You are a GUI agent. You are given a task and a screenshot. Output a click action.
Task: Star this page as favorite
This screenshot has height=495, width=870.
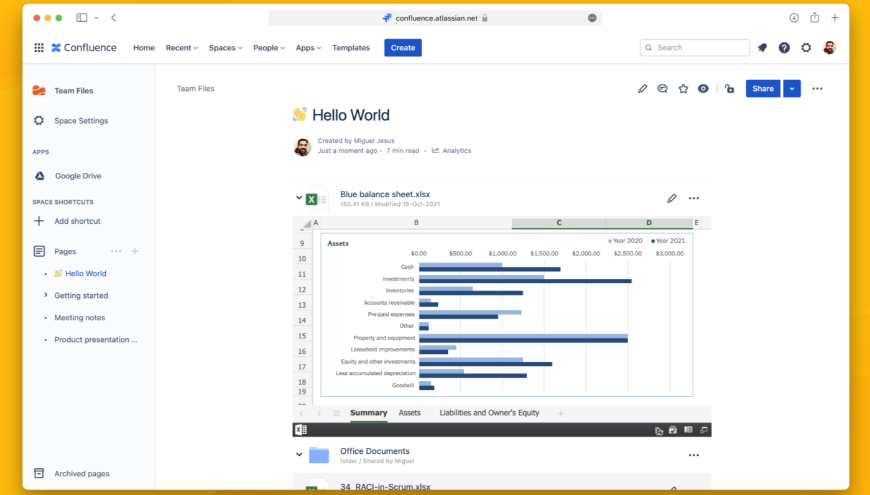click(683, 89)
